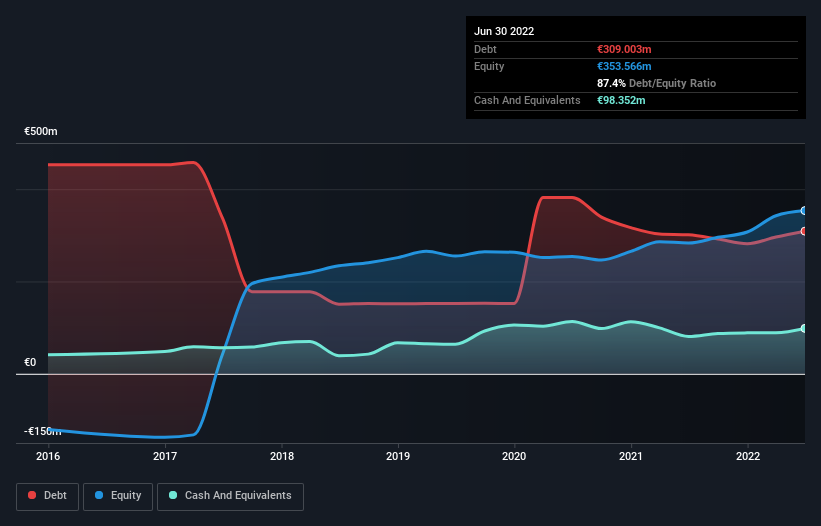Click the €0 axis label
The image size is (821, 526).
pyautogui.click(x=30, y=362)
